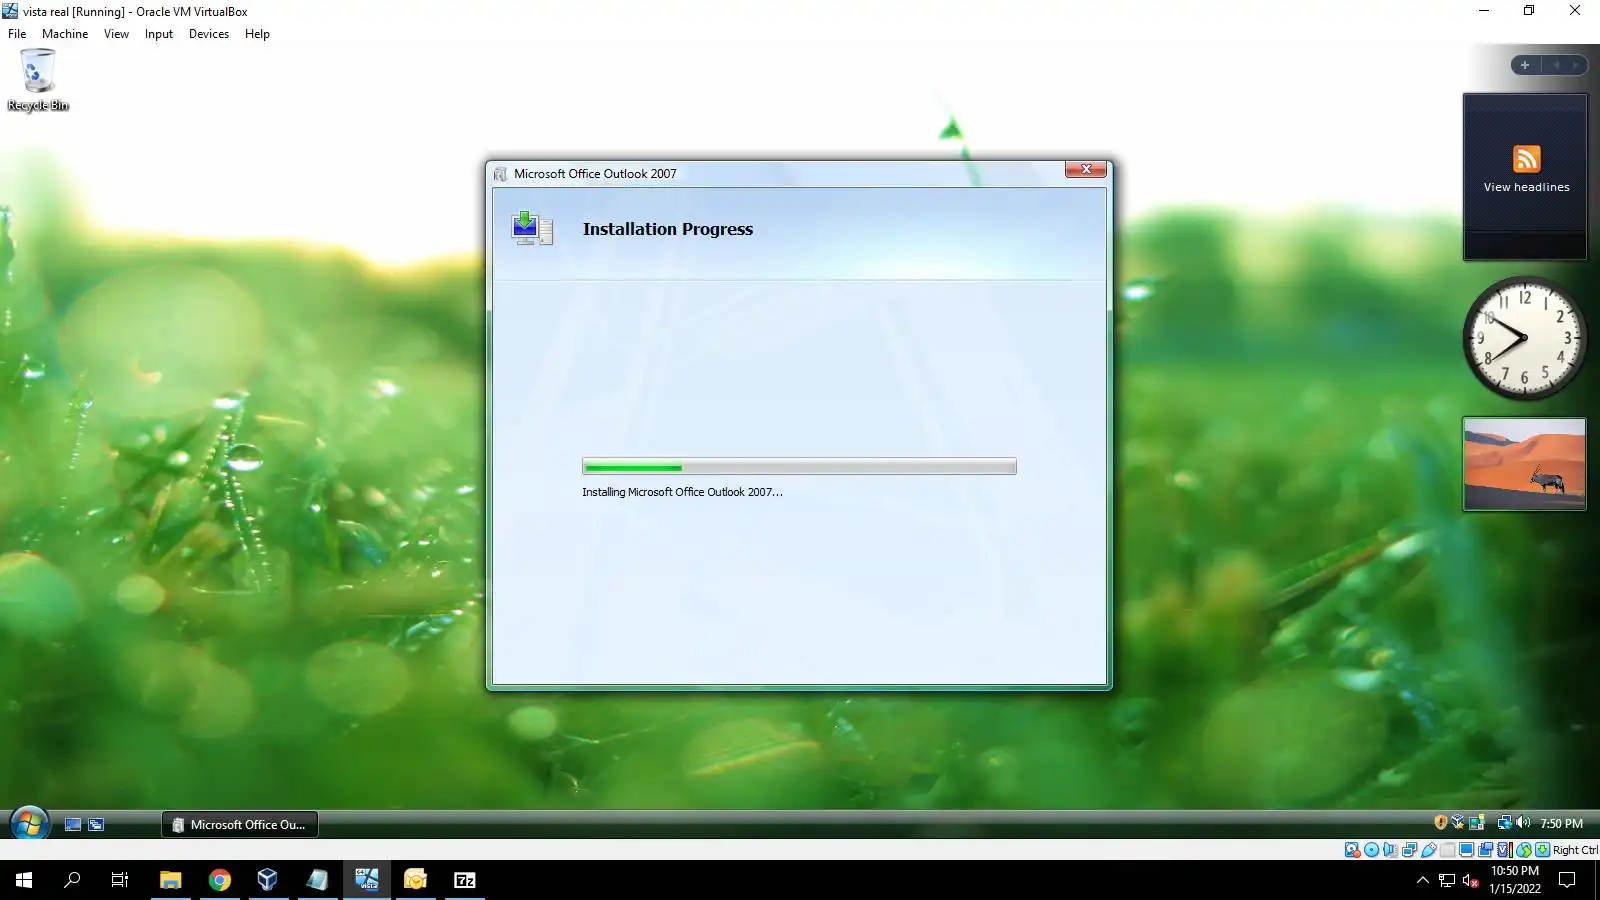Close the Outlook 2007 installer window
This screenshot has width=1600, height=900.
pyautogui.click(x=1085, y=169)
